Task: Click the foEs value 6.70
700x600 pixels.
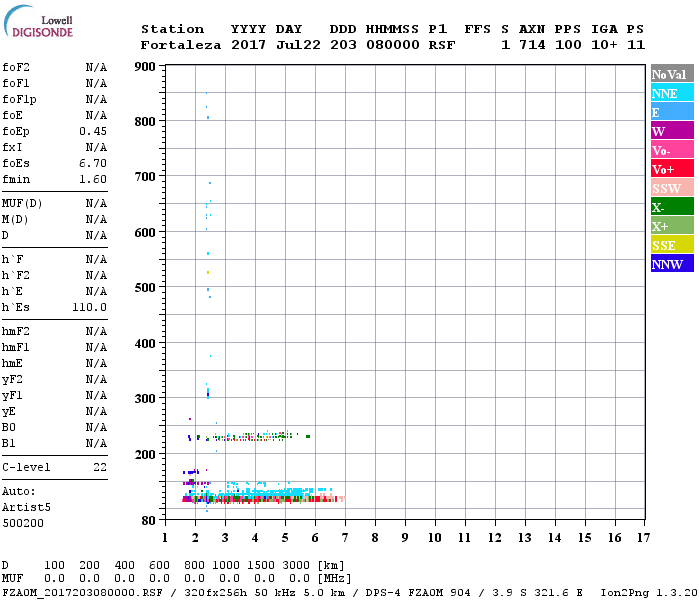Action: click(x=93, y=163)
